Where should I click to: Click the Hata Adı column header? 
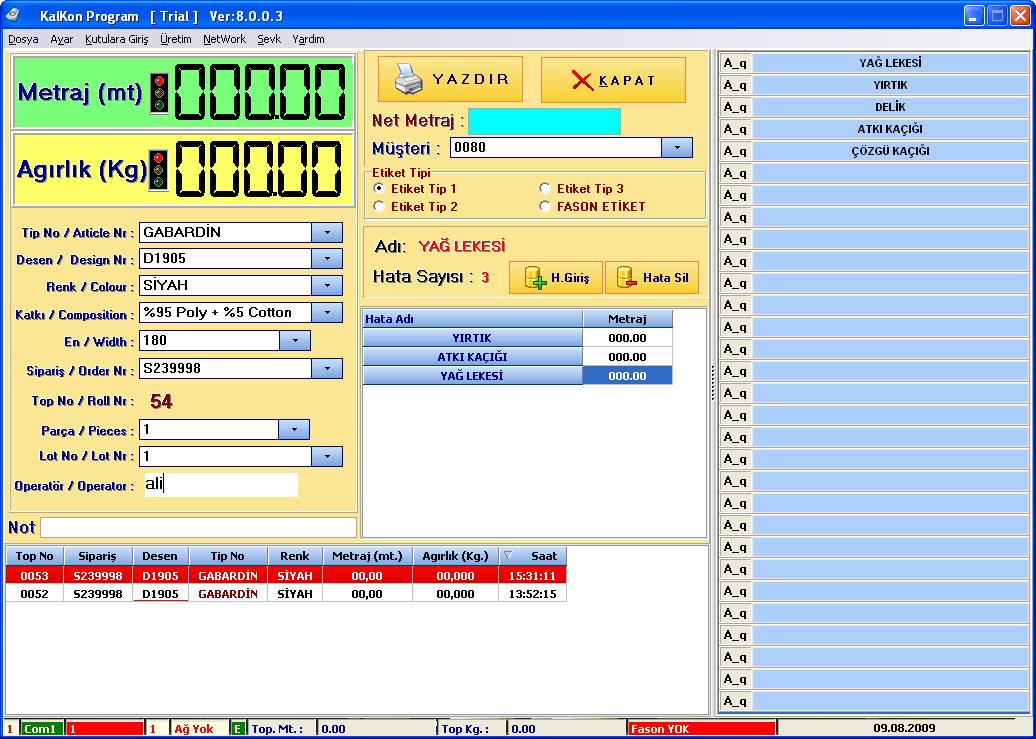pyautogui.click(x=472, y=319)
